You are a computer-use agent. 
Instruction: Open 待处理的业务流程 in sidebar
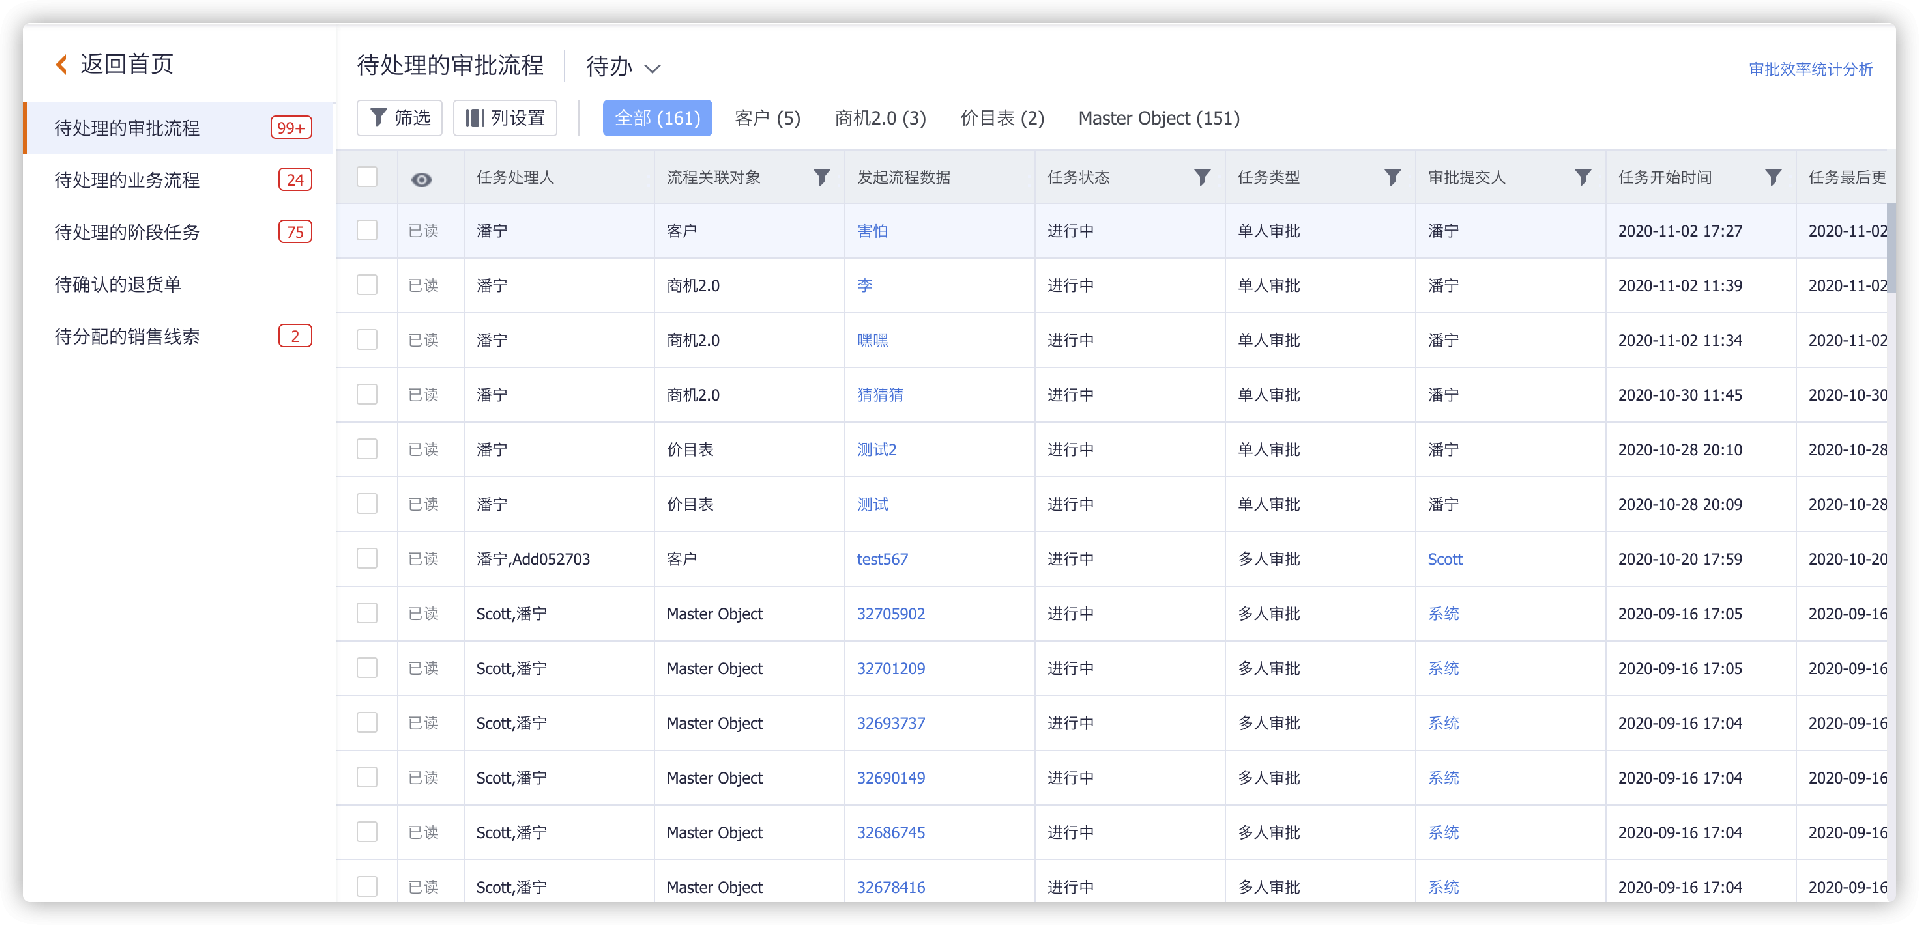[179, 180]
